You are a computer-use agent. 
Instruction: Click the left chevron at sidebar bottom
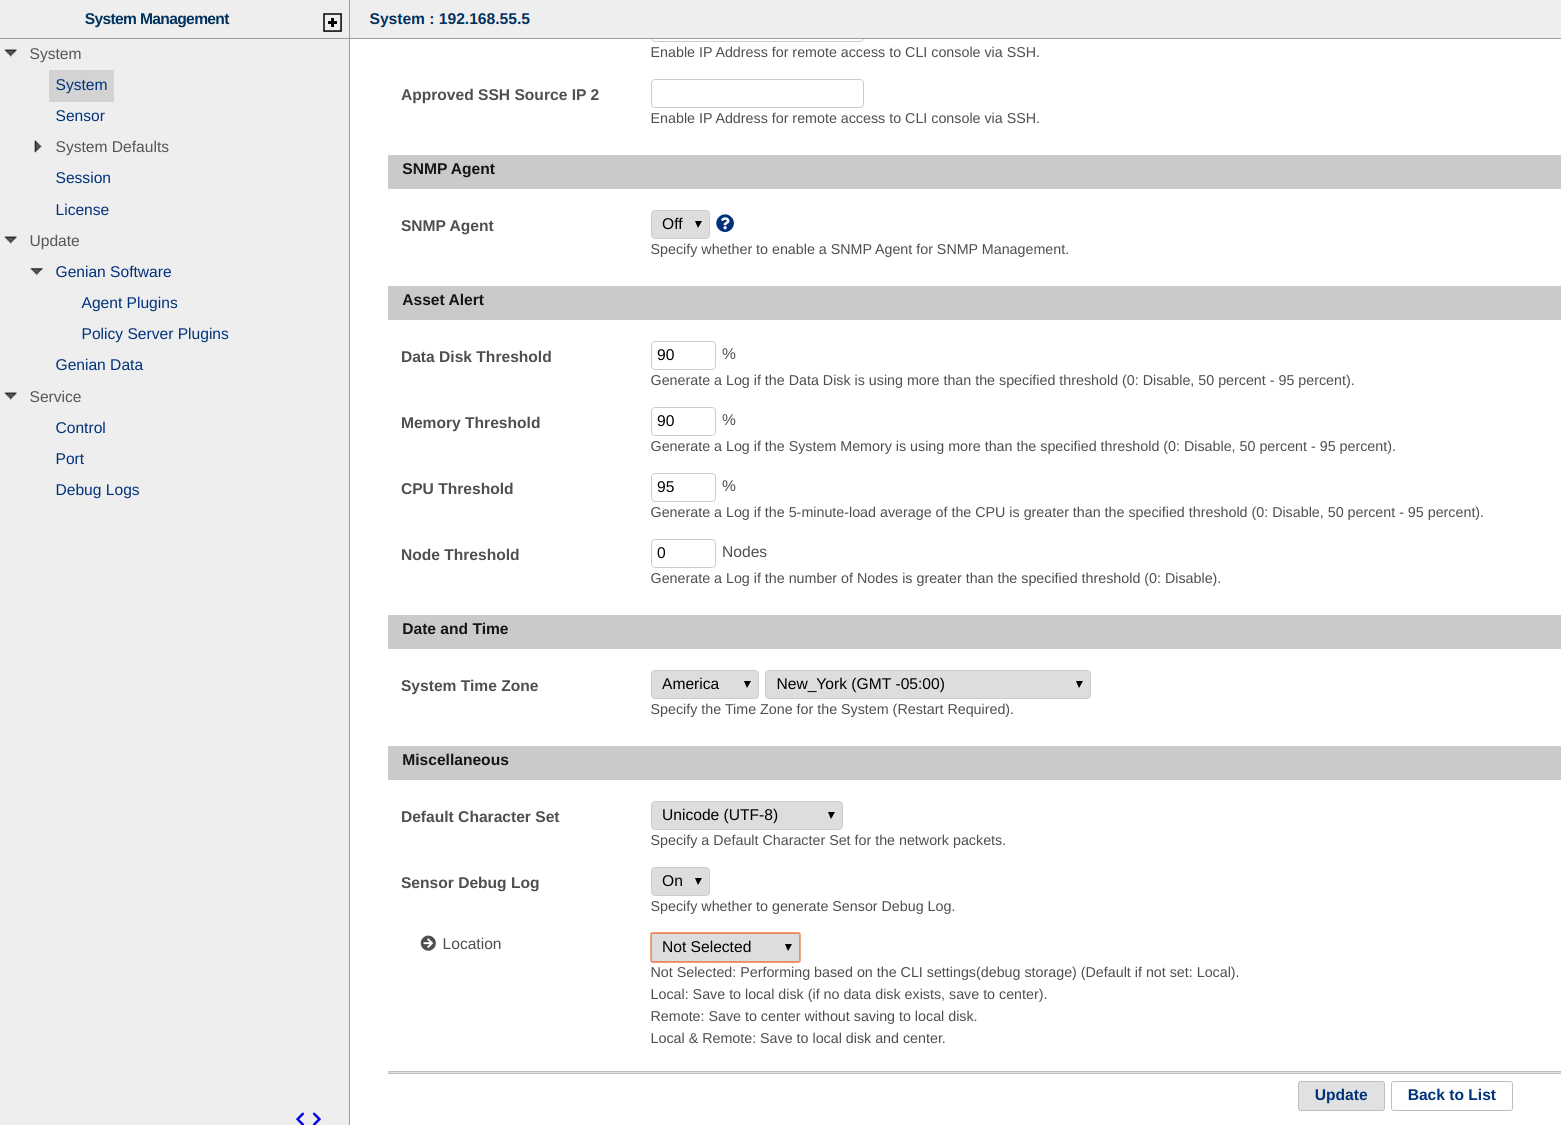[x=300, y=1118]
